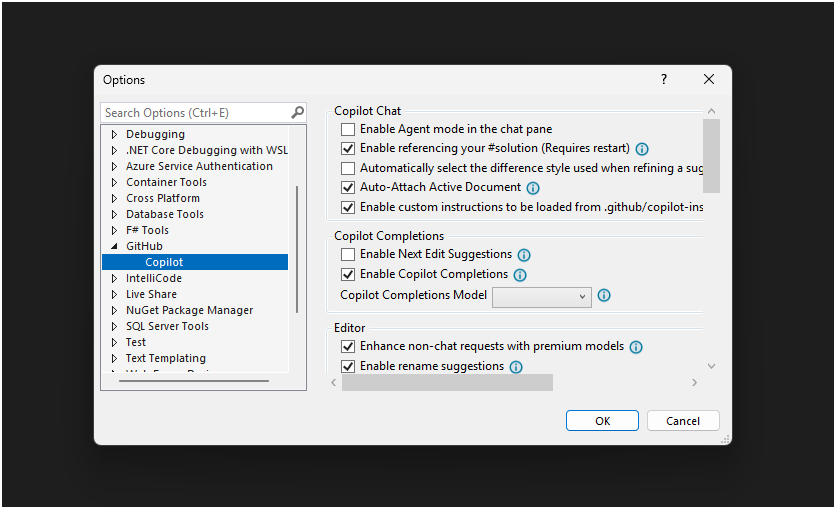Click info icon next to Enhance non-chat requests
The width and height of the screenshot is (836, 509).
[x=636, y=347]
